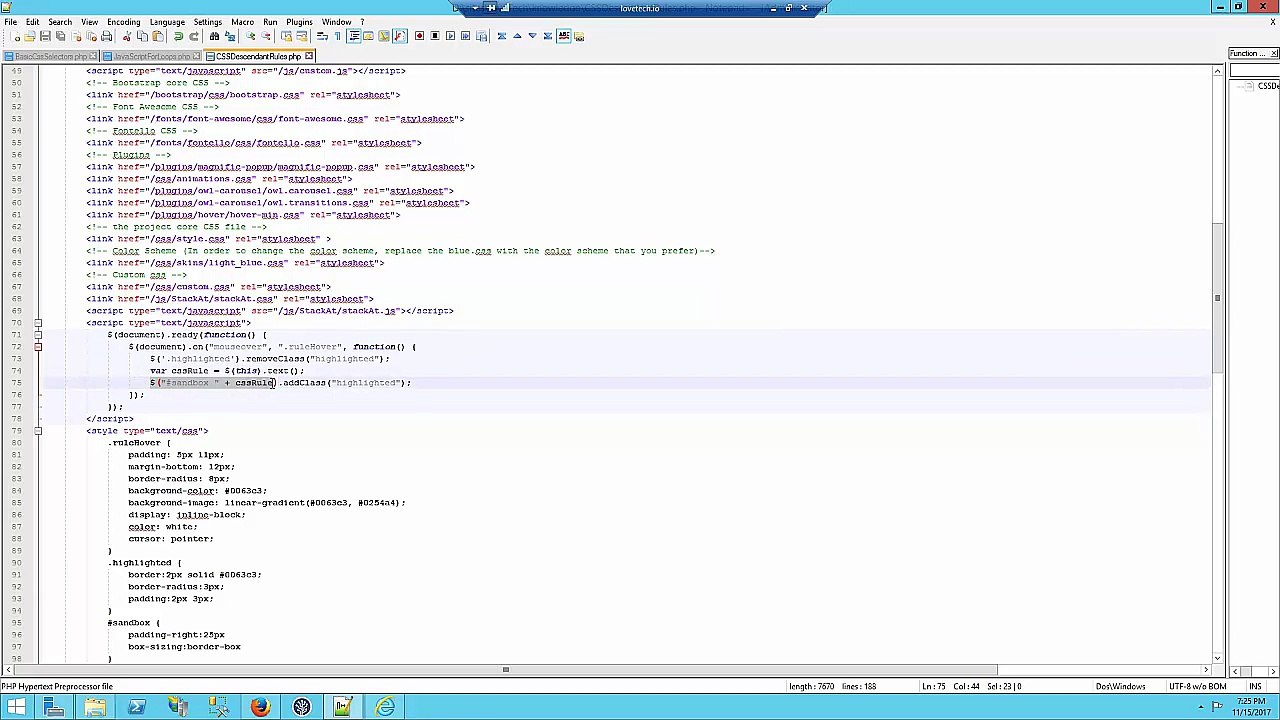Click the Redo toolbar icon
This screenshot has height=720, width=1280.
click(194, 36)
